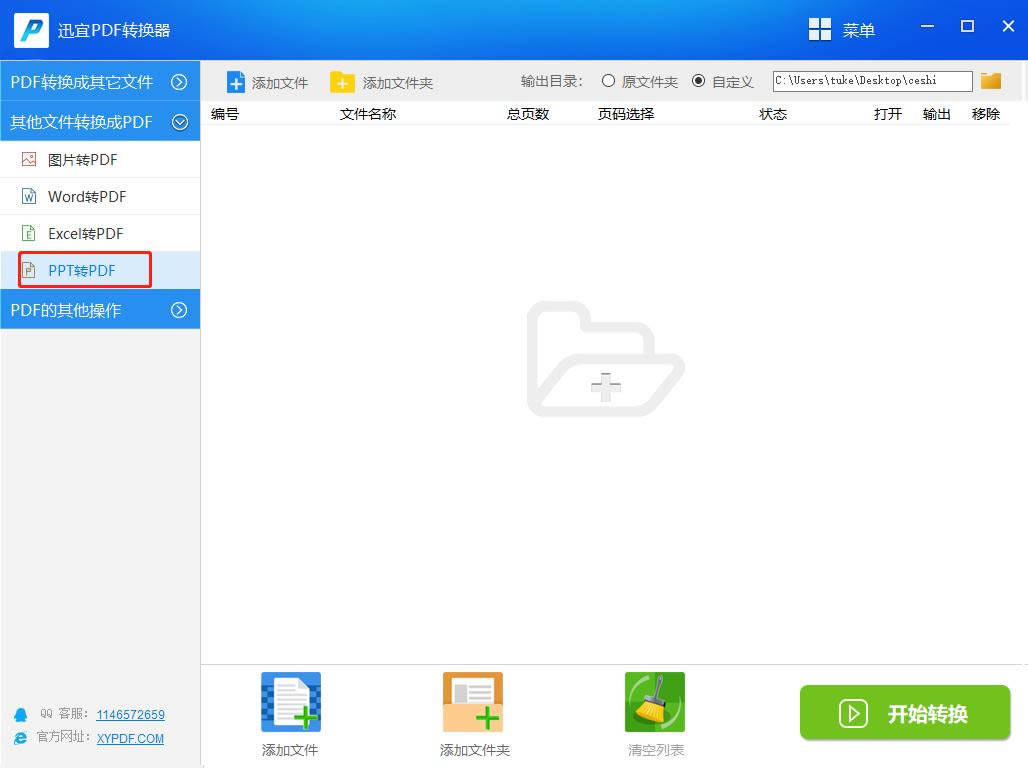Click the bottom 添加文件 caption
This screenshot has width=1028, height=768.
coord(290,750)
